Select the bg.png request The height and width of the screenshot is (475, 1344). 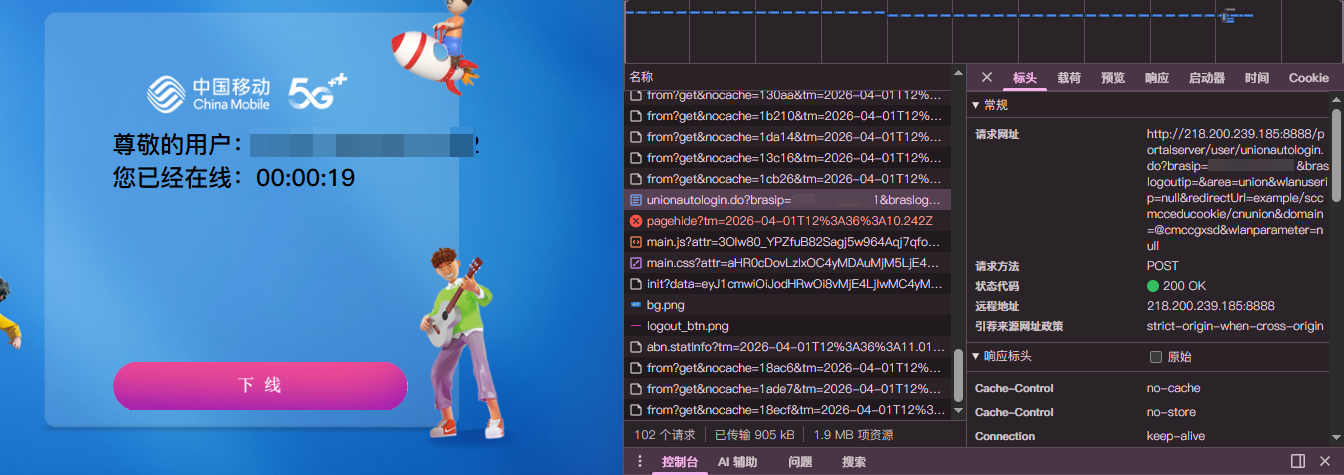tap(790, 305)
